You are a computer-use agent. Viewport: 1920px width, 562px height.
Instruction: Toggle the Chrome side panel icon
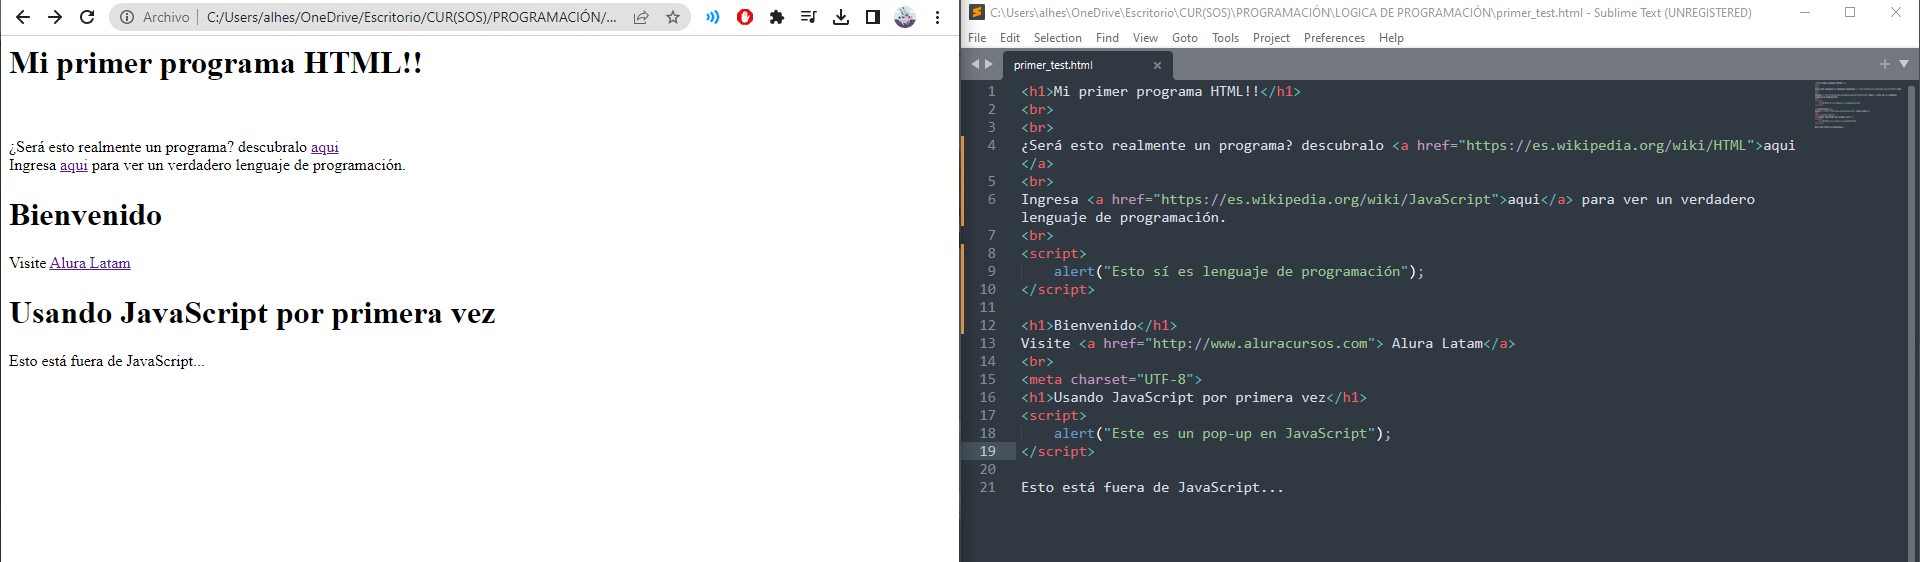tap(873, 17)
